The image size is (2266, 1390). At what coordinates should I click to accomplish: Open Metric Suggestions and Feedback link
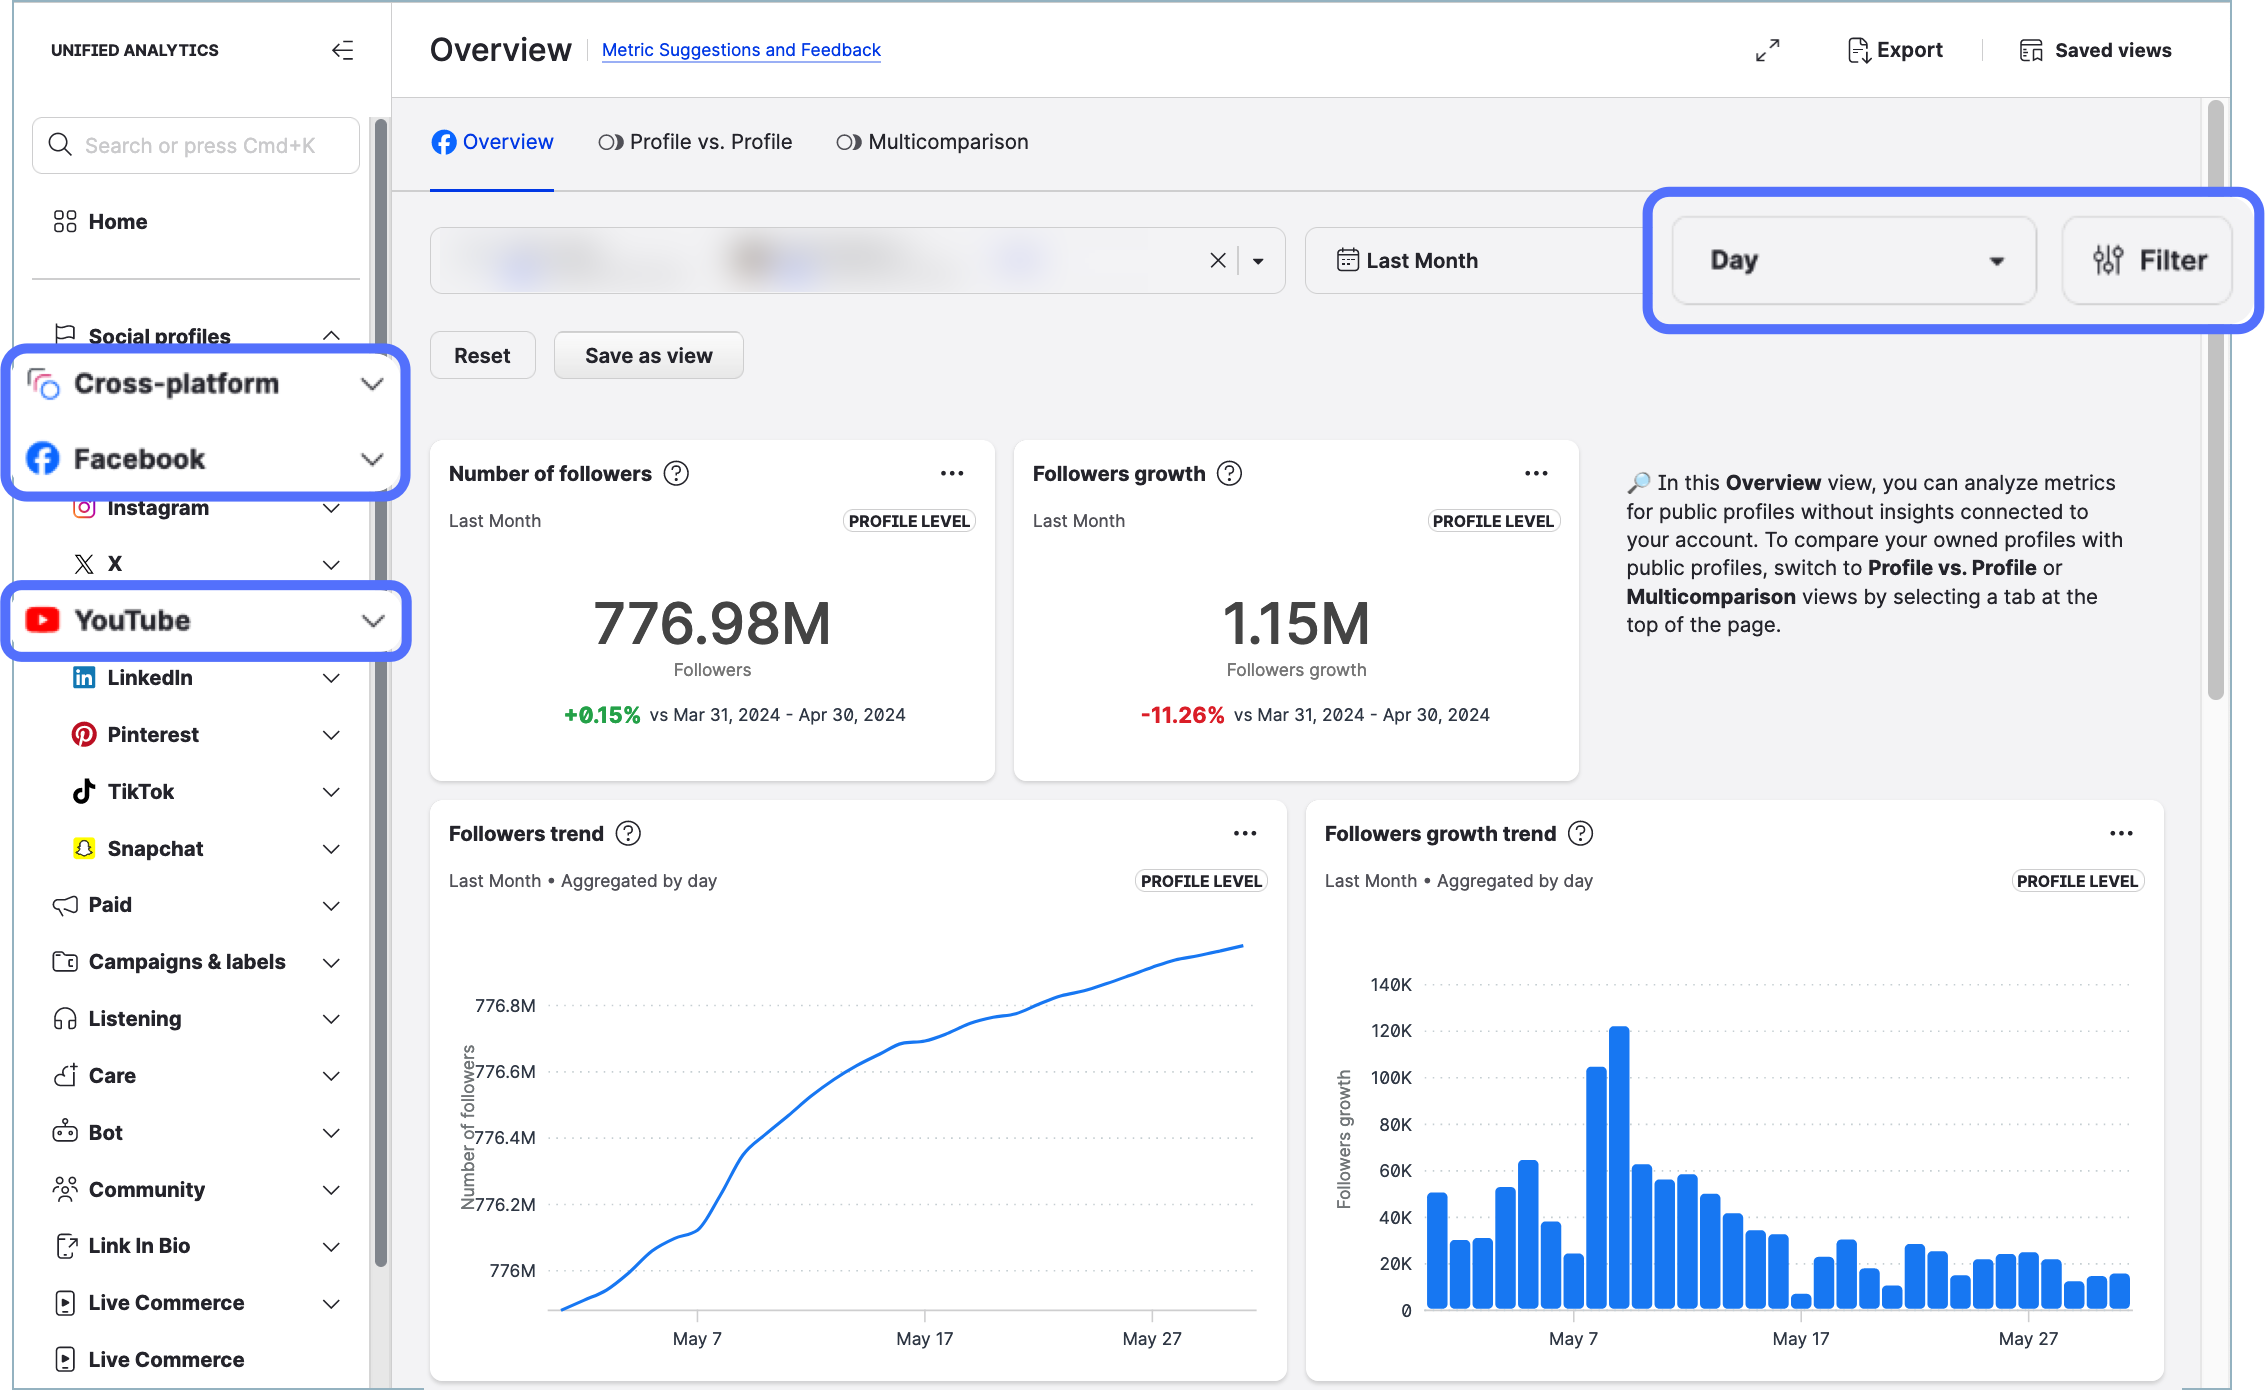[x=741, y=50]
